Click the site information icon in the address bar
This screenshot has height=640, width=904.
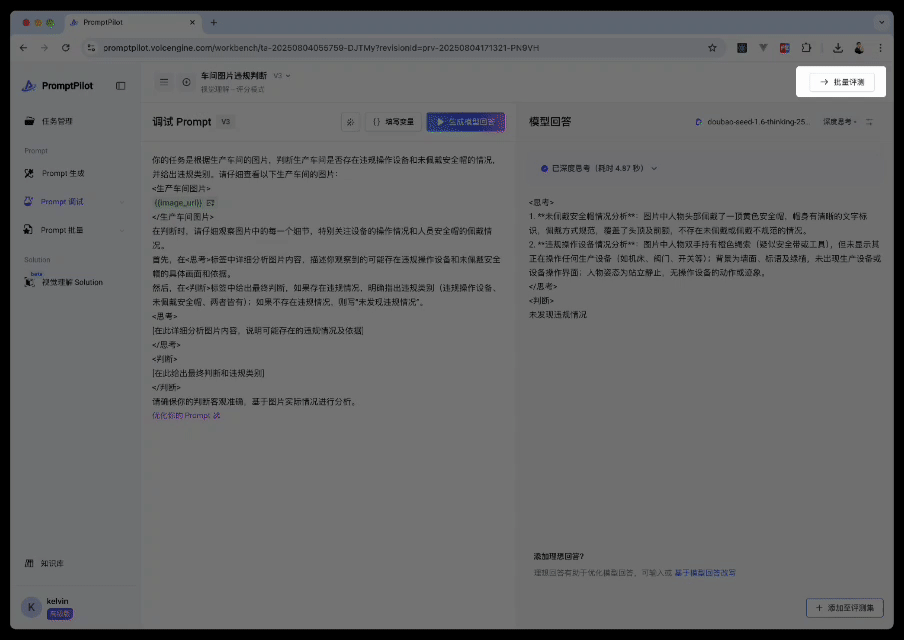(x=91, y=48)
